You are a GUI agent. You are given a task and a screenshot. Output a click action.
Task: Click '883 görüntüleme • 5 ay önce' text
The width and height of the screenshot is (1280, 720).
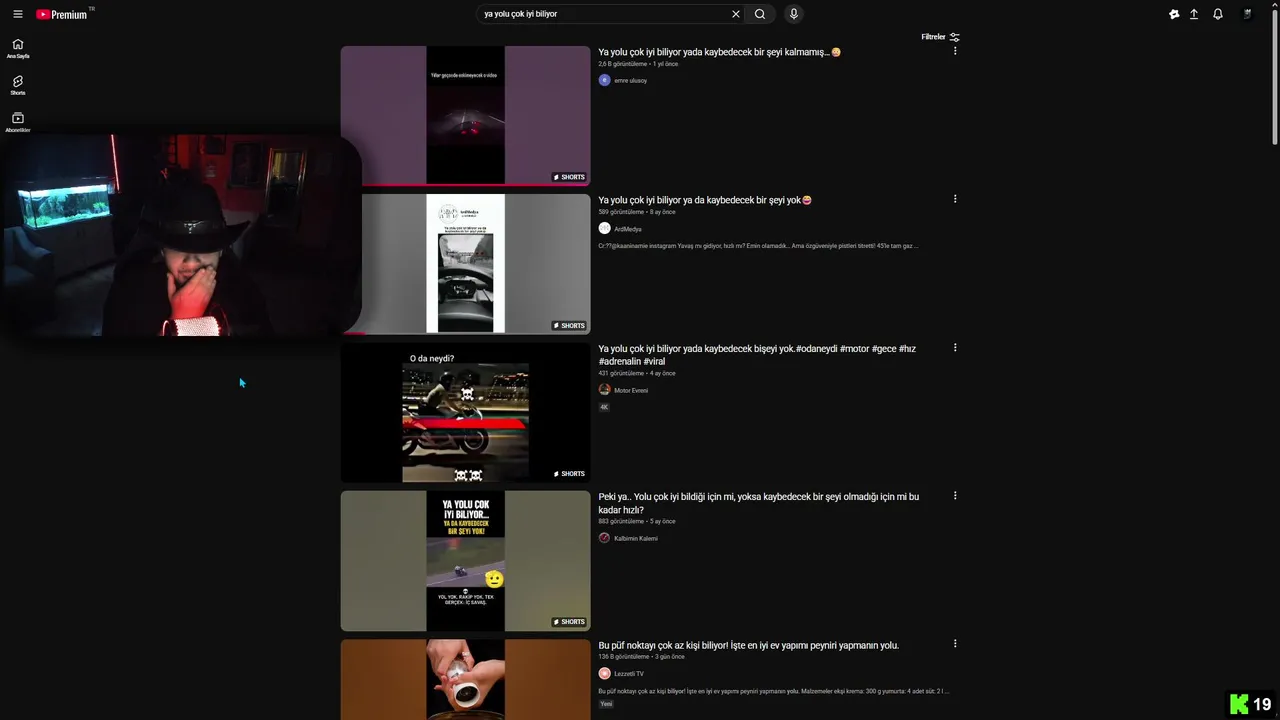pyautogui.click(x=637, y=522)
